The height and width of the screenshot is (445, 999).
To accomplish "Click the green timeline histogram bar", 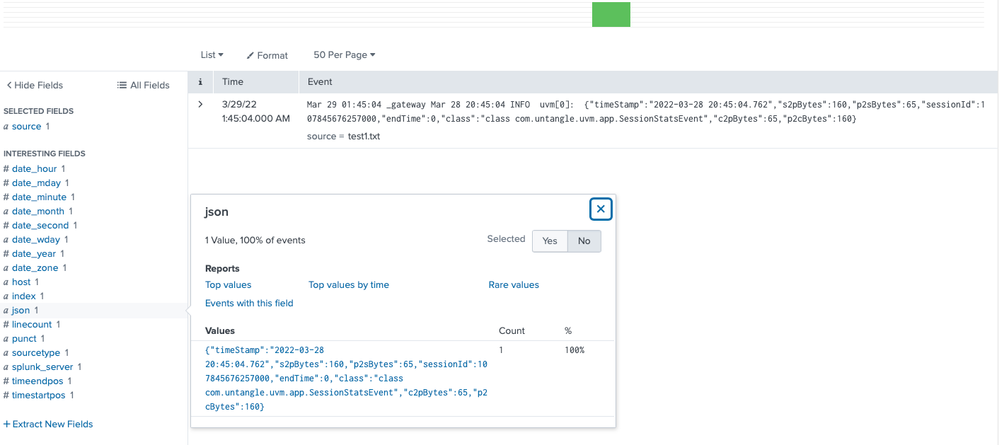I will coord(610,14).
